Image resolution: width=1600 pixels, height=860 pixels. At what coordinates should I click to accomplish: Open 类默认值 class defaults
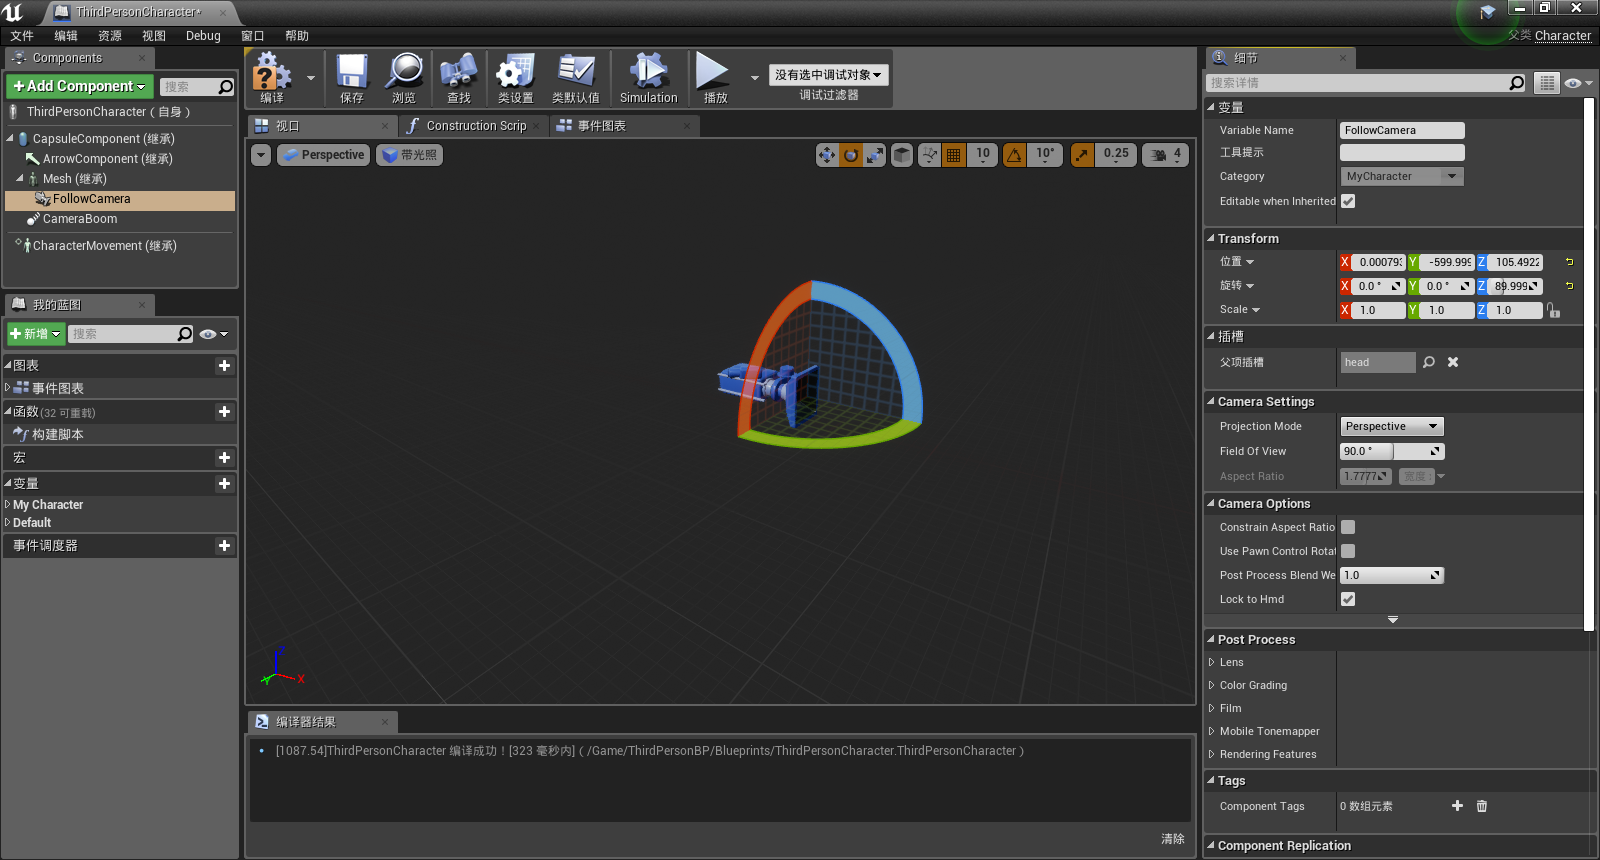click(x=576, y=78)
